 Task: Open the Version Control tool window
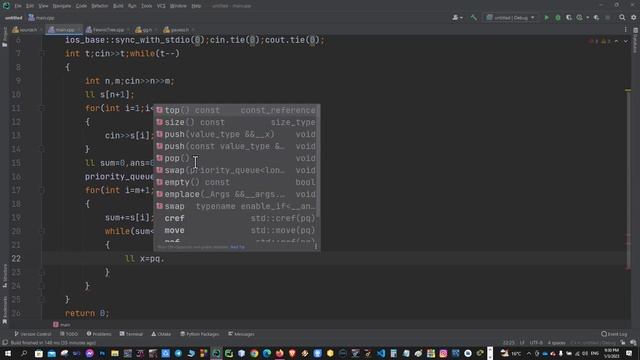click(x=33, y=334)
